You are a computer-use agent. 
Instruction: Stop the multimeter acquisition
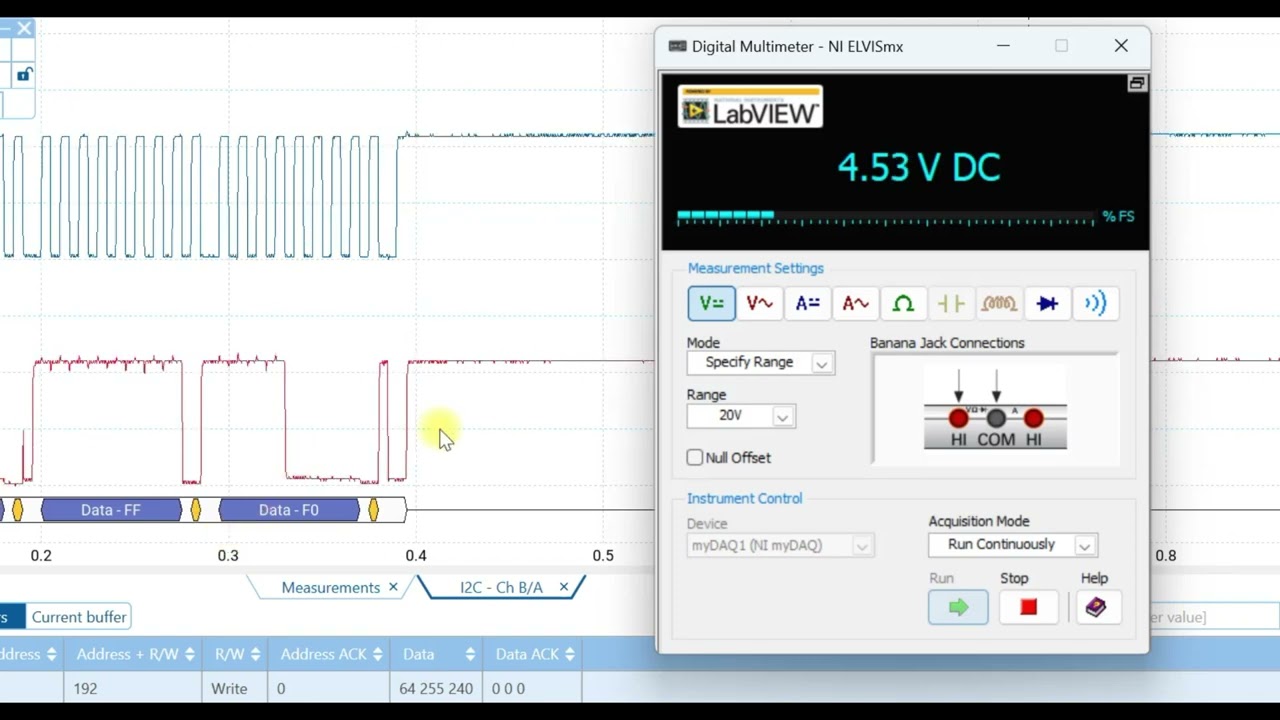point(1028,607)
